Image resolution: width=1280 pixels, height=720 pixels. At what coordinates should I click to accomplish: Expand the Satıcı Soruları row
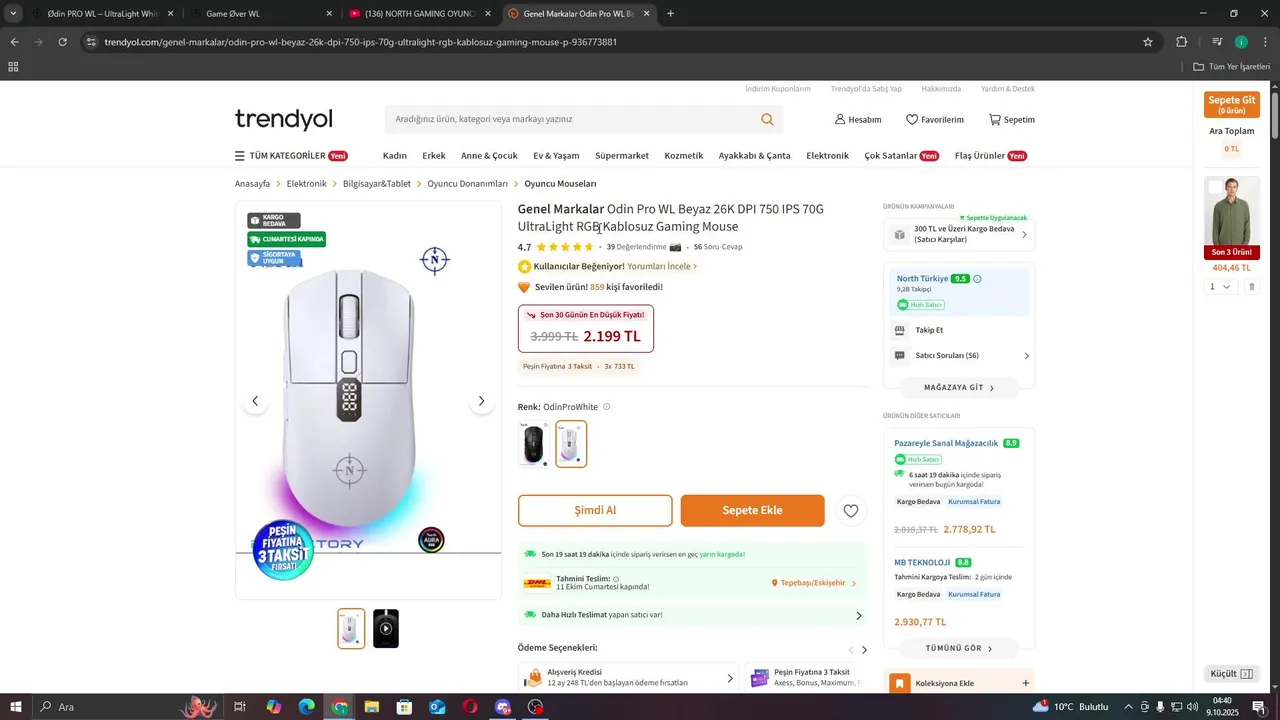coord(960,356)
